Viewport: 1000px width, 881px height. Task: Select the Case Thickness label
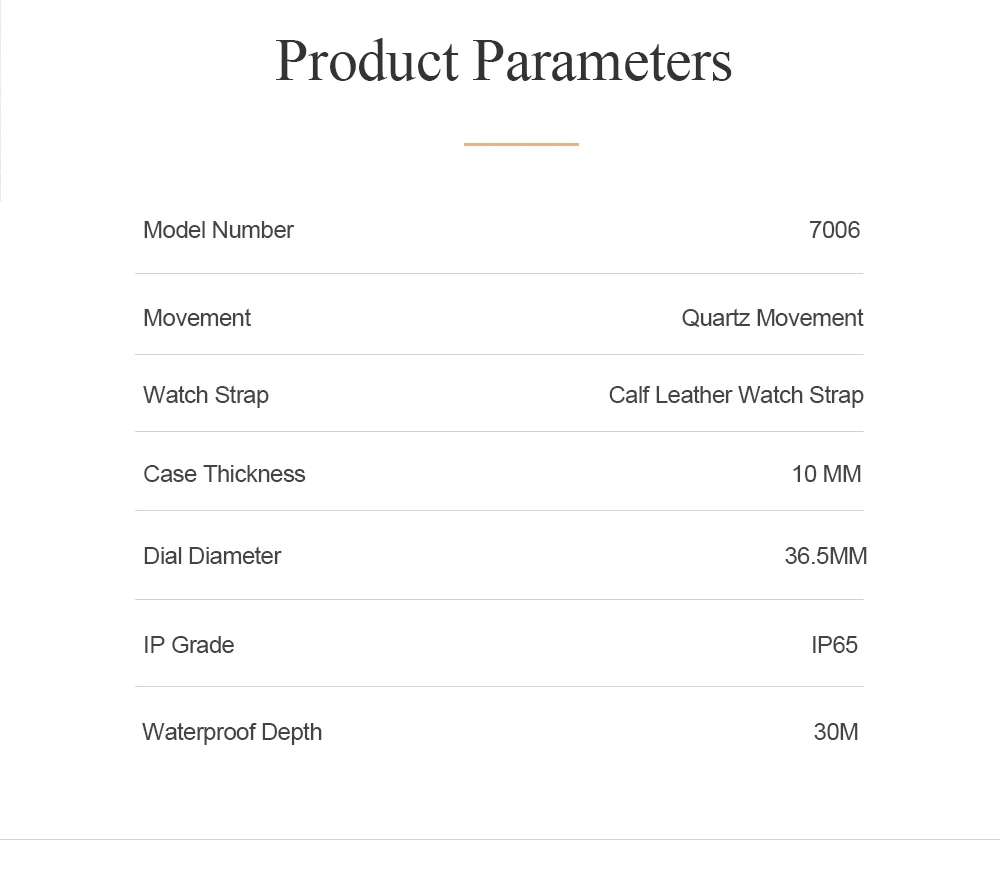point(224,474)
